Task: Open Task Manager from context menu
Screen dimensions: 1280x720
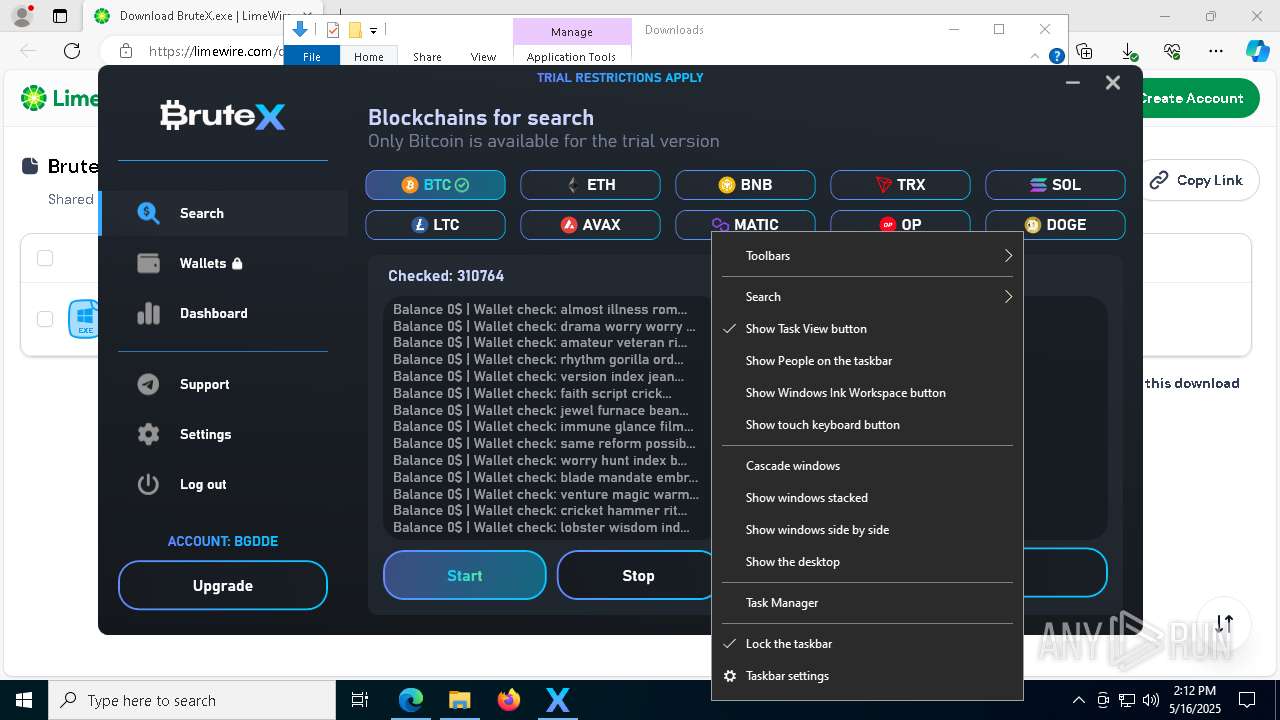Action: (867, 603)
